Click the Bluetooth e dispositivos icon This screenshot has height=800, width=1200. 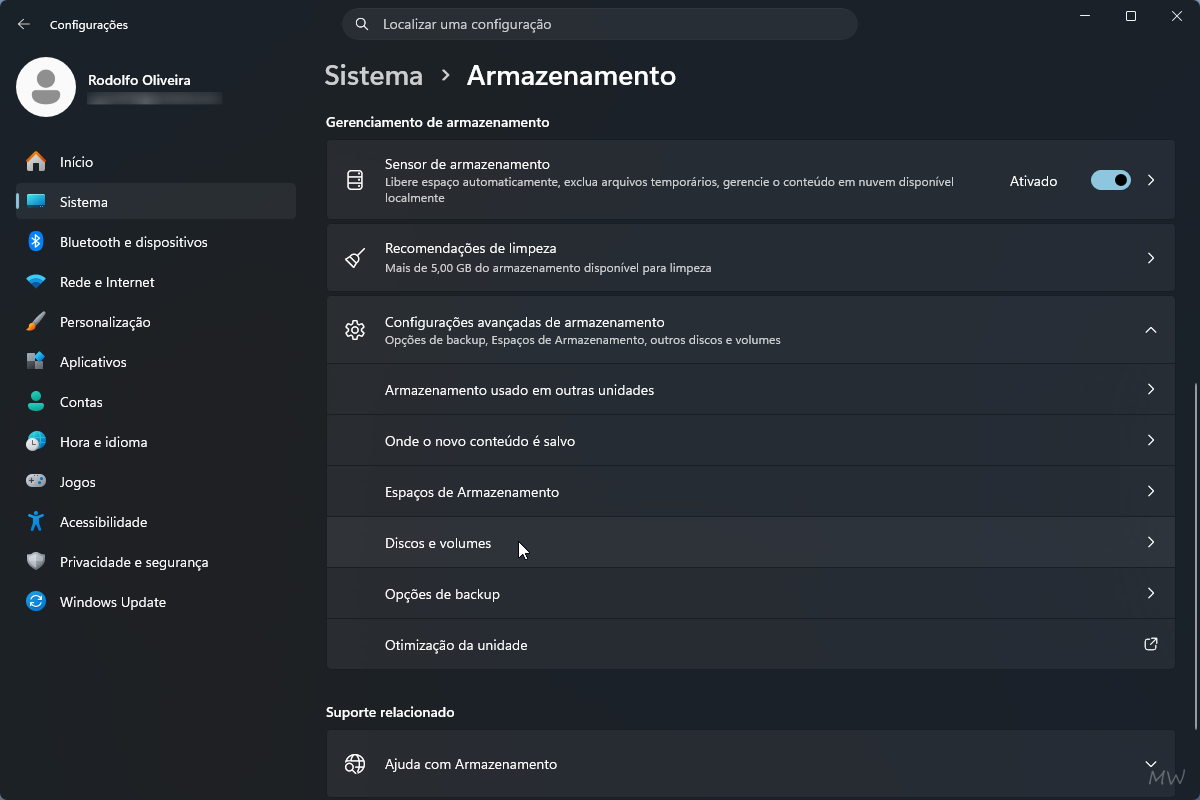36,242
